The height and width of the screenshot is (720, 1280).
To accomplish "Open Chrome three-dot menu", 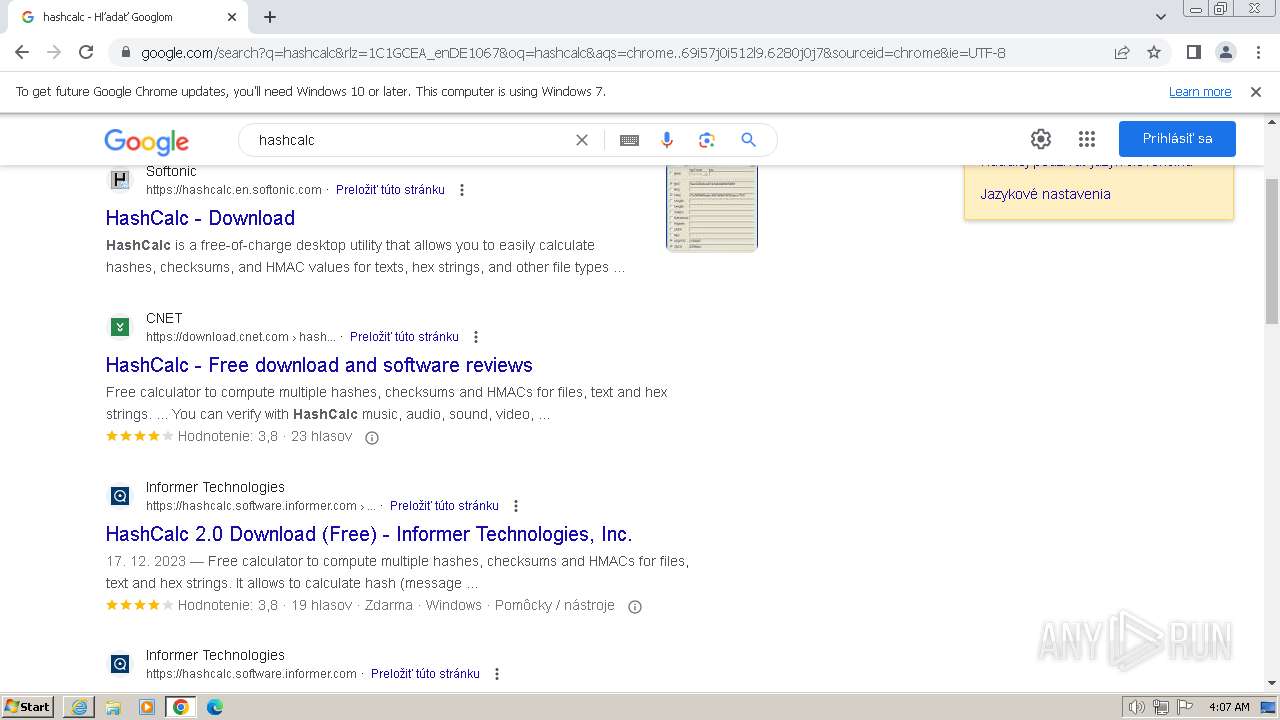I will click(1258, 52).
